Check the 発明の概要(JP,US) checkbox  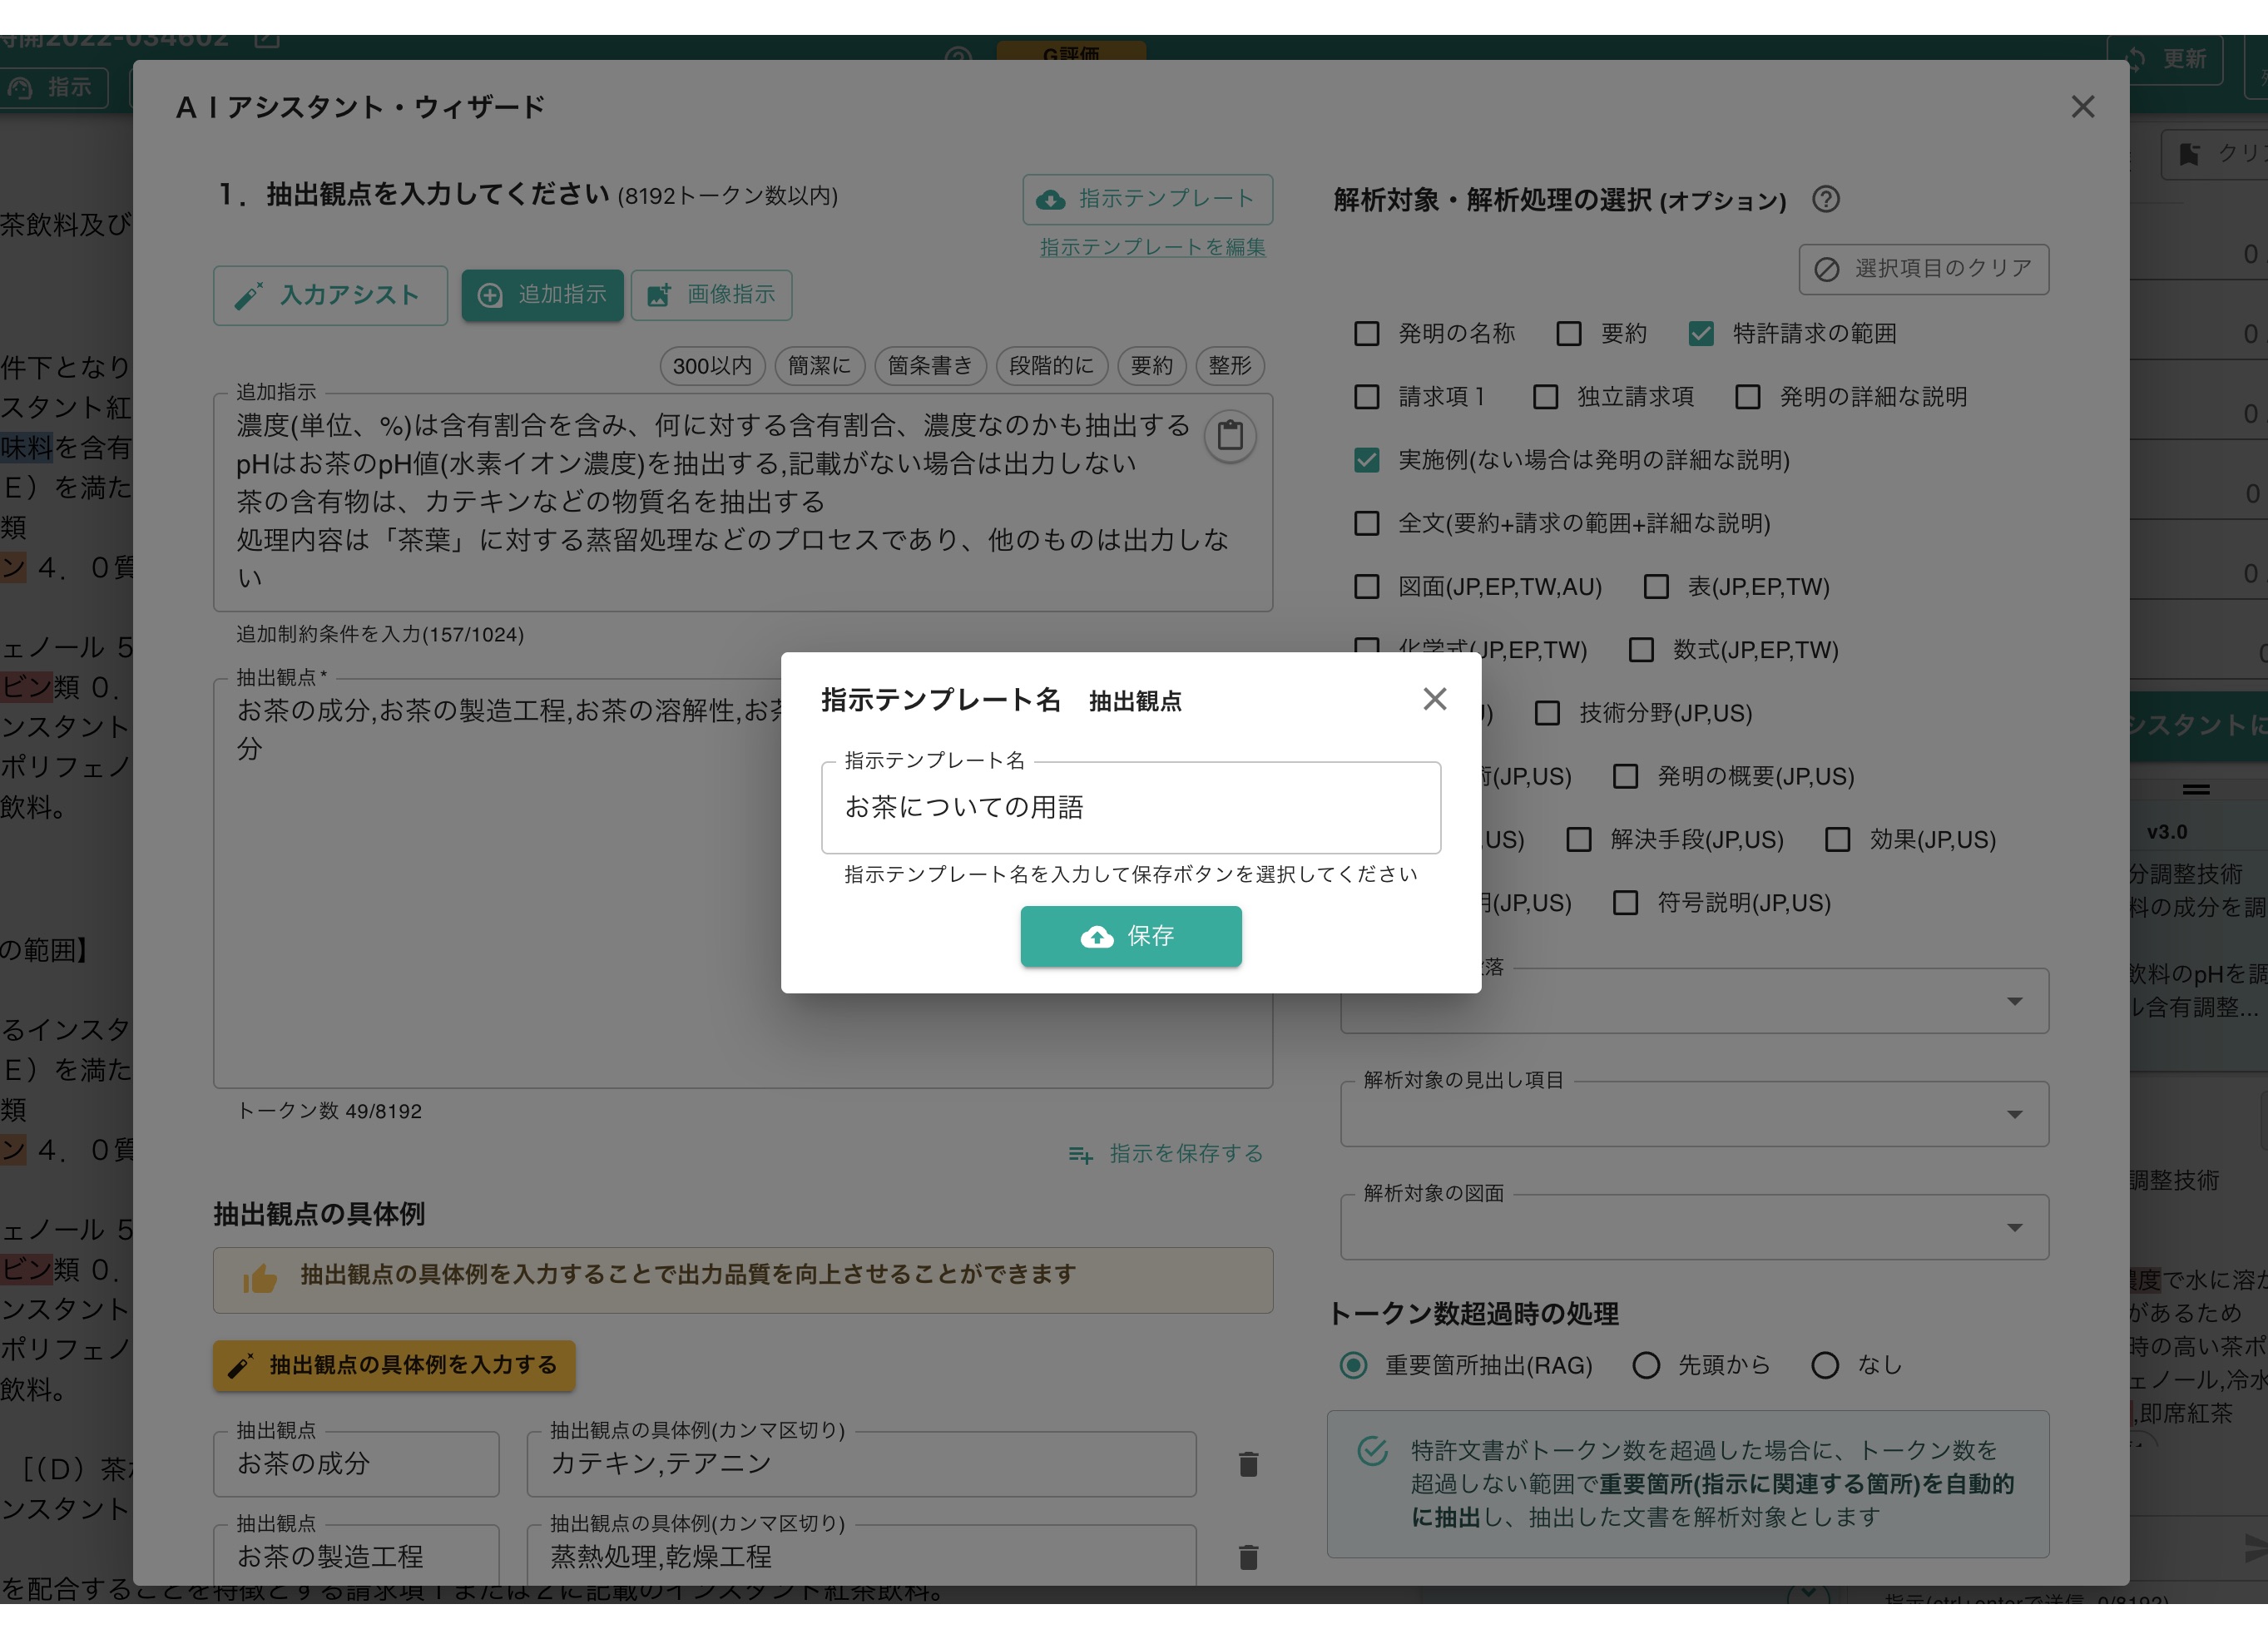coord(1626,777)
